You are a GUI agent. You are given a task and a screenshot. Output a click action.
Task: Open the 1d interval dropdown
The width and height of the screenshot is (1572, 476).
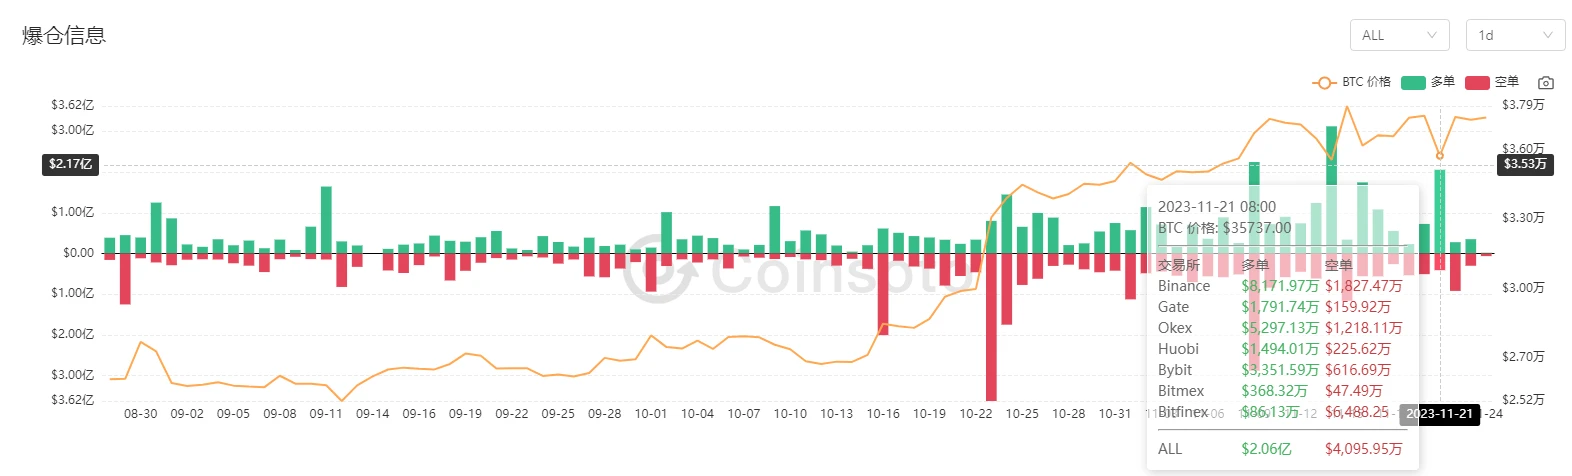pos(1515,35)
